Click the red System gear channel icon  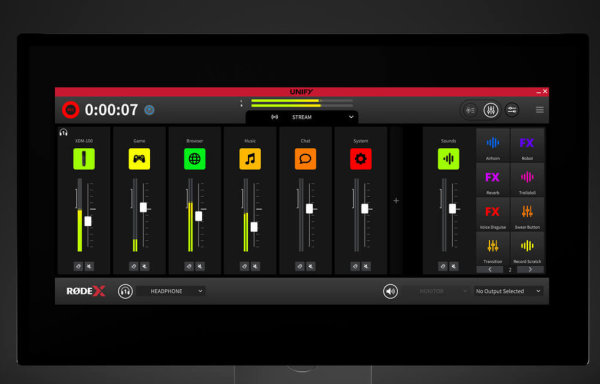(360, 159)
